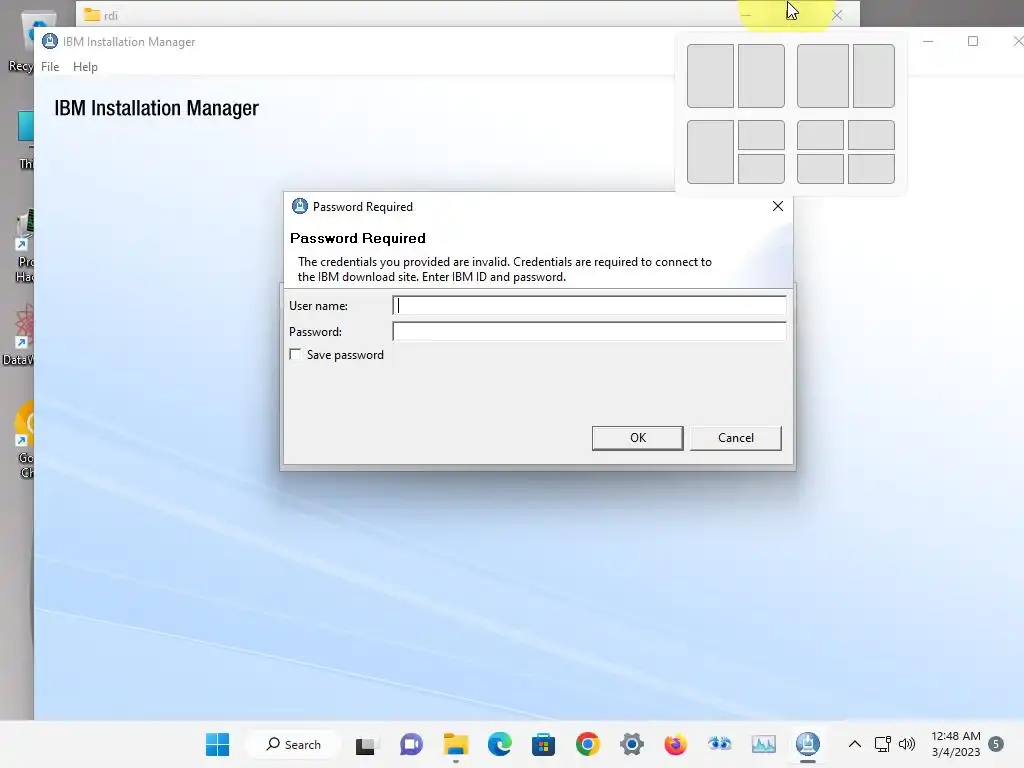Image resolution: width=1024 pixels, height=768 pixels.
Task: Open the clock and date panel
Action: coord(955,744)
